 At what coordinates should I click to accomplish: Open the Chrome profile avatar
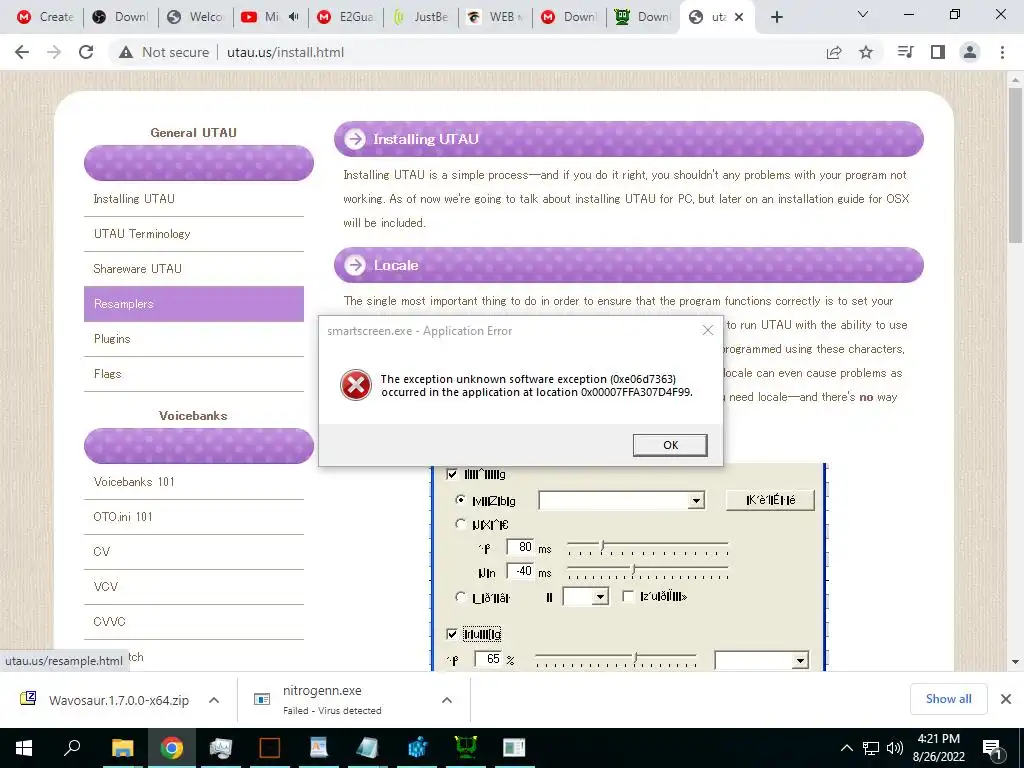970,52
